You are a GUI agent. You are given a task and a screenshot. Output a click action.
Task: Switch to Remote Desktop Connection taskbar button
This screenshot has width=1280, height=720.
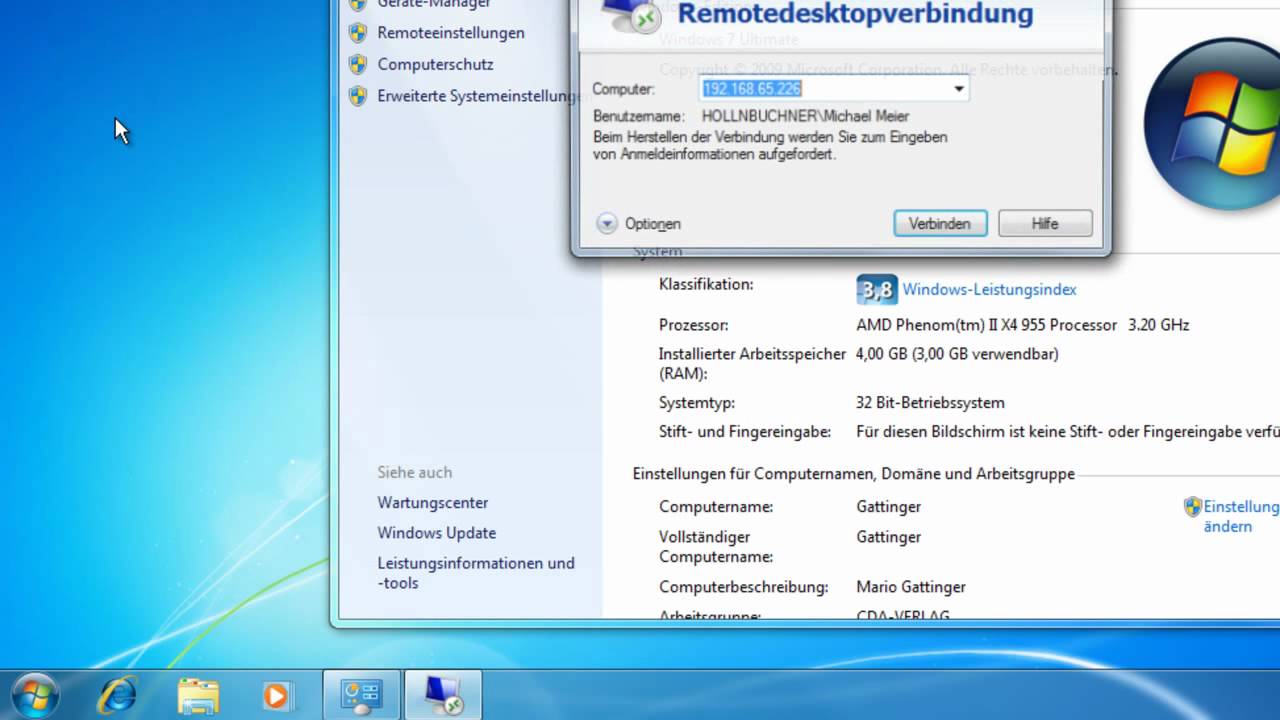pyautogui.click(x=443, y=695)
